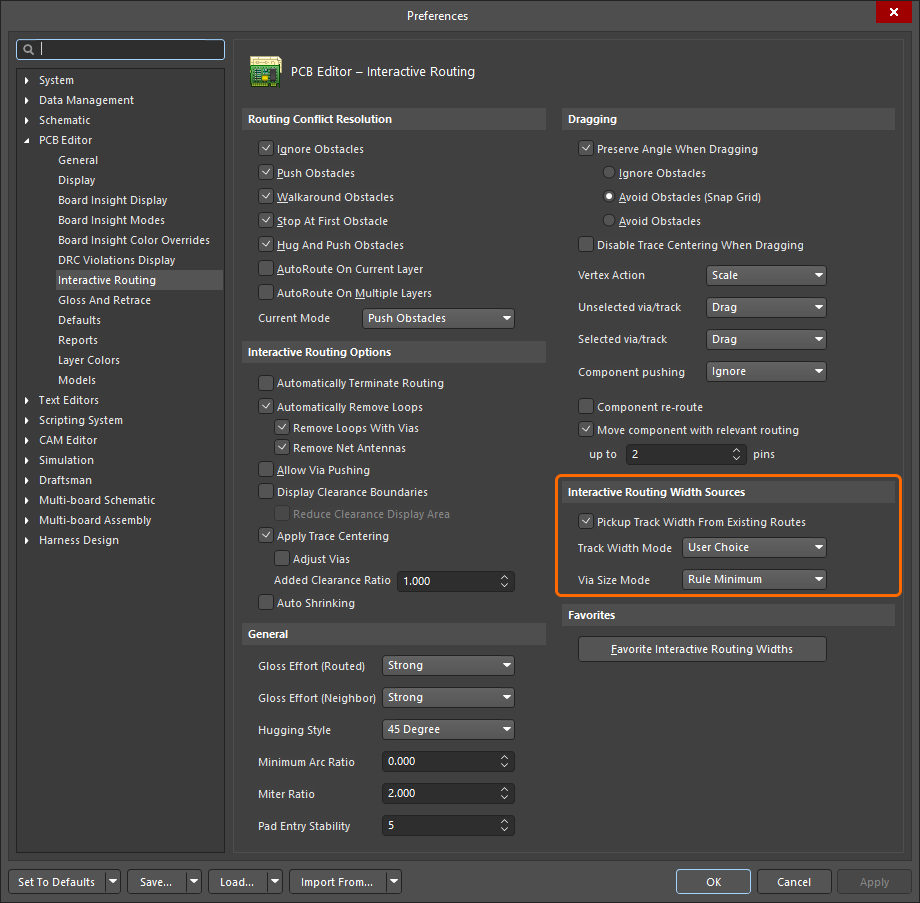Click the Miter Ratio value field
This screenshot has height=903, width=920.
[448, 793]
